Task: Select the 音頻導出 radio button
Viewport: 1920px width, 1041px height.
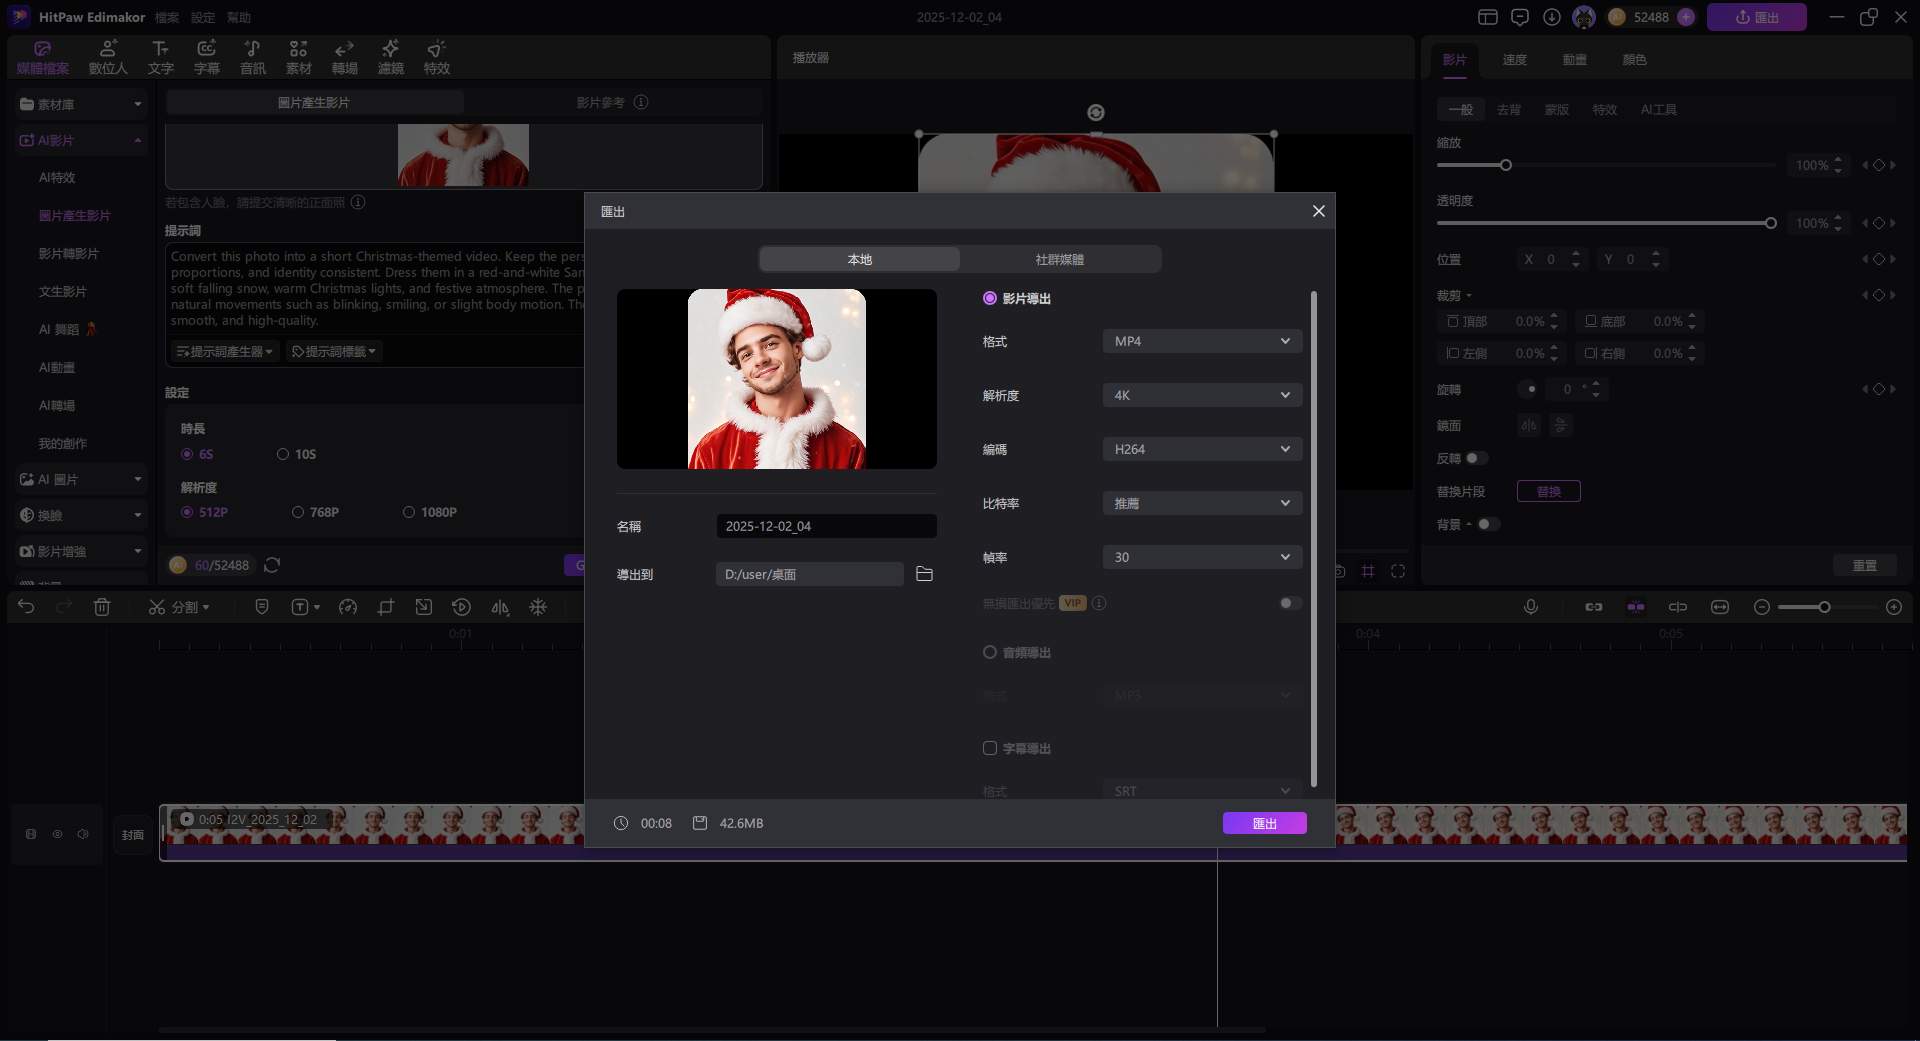Action: pos(989,652)
